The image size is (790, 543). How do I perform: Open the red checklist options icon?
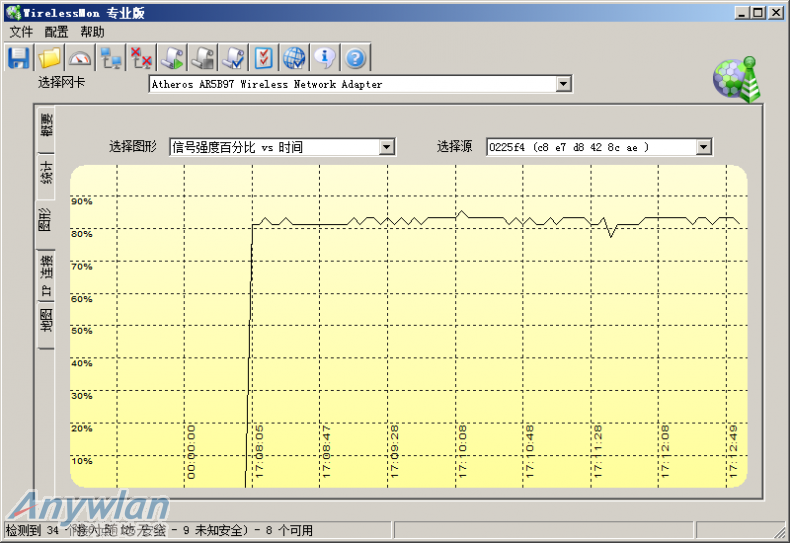(264, 57)
